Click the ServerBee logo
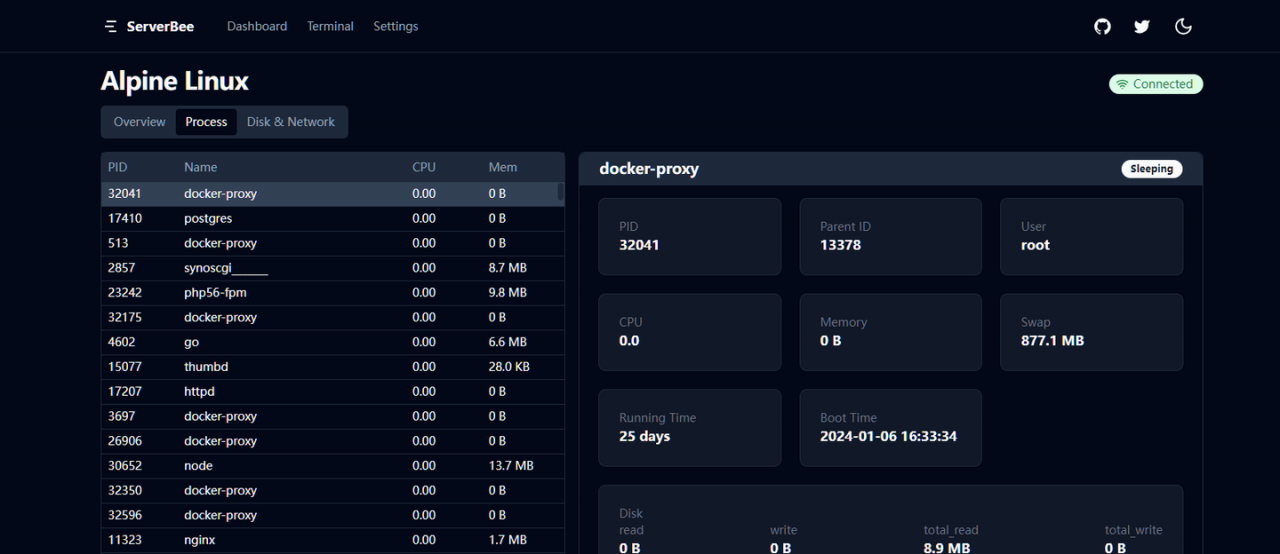Viewport: 1280px width, 554px height. (x=149, y=26)
